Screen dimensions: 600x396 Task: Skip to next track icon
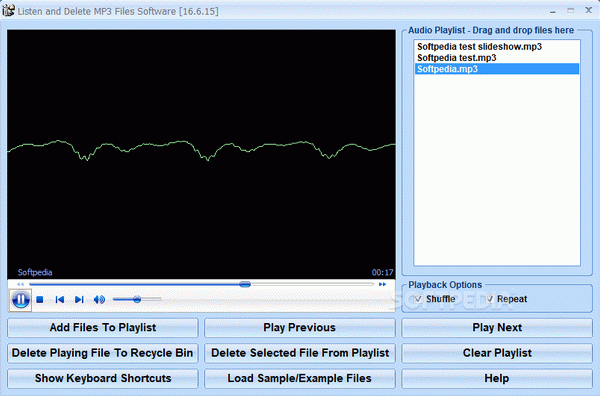(x=79, y=300)
